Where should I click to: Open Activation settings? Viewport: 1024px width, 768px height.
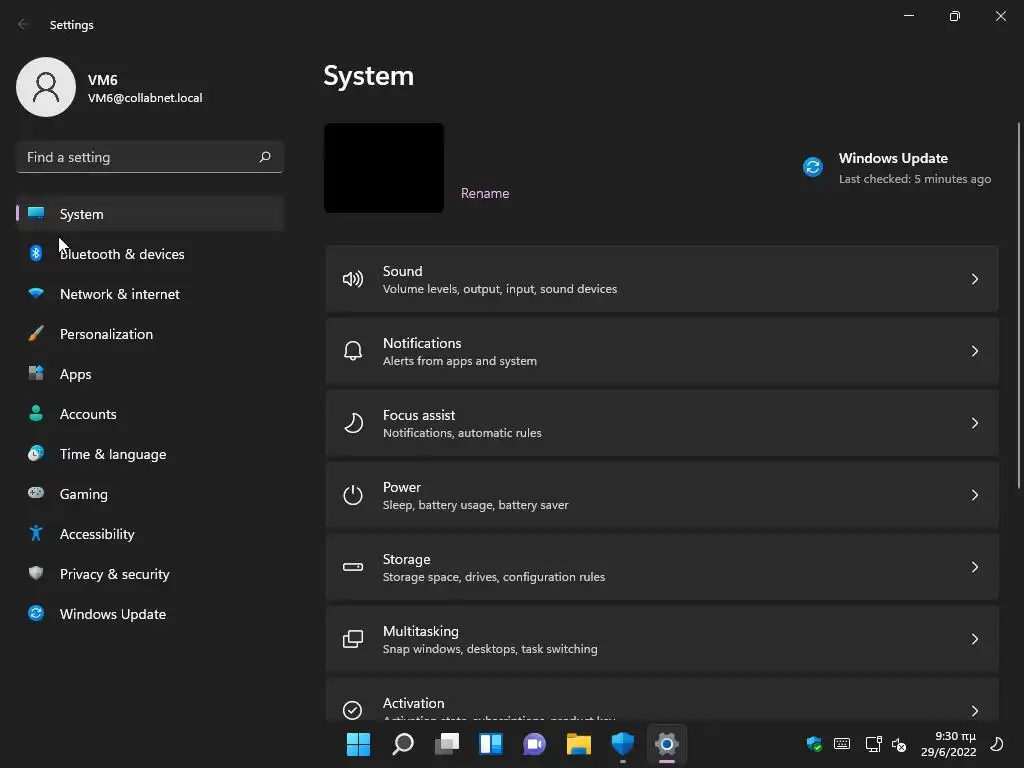click(x=662, y=699)
